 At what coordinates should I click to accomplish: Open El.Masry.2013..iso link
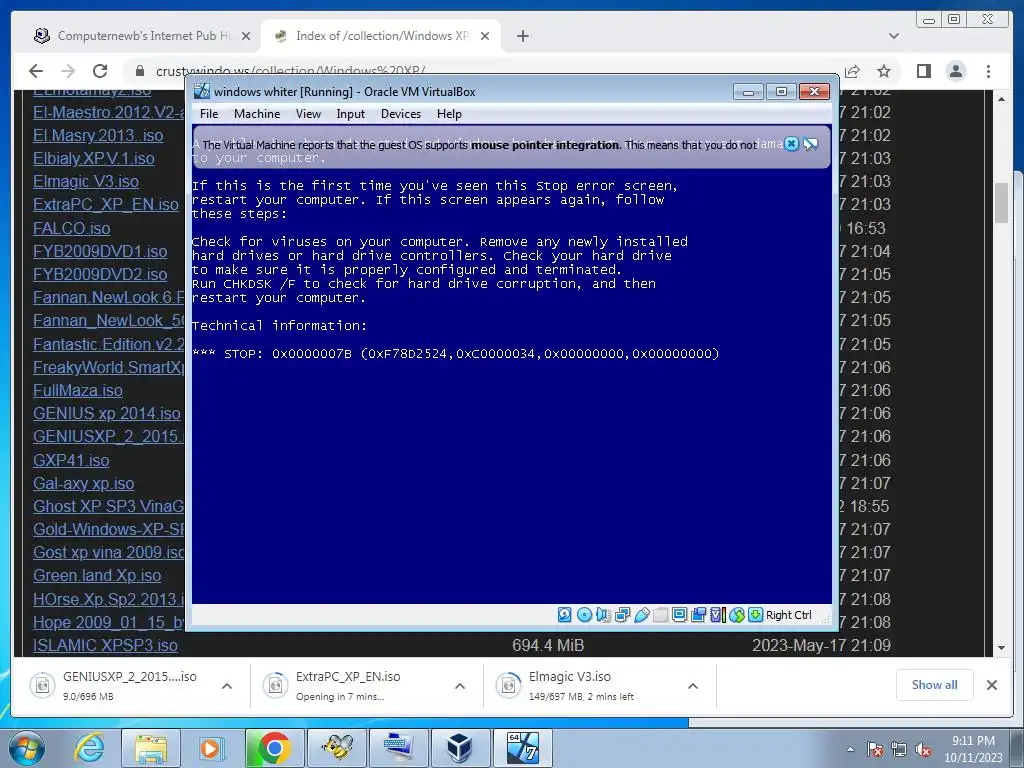(x=98, y=135)
